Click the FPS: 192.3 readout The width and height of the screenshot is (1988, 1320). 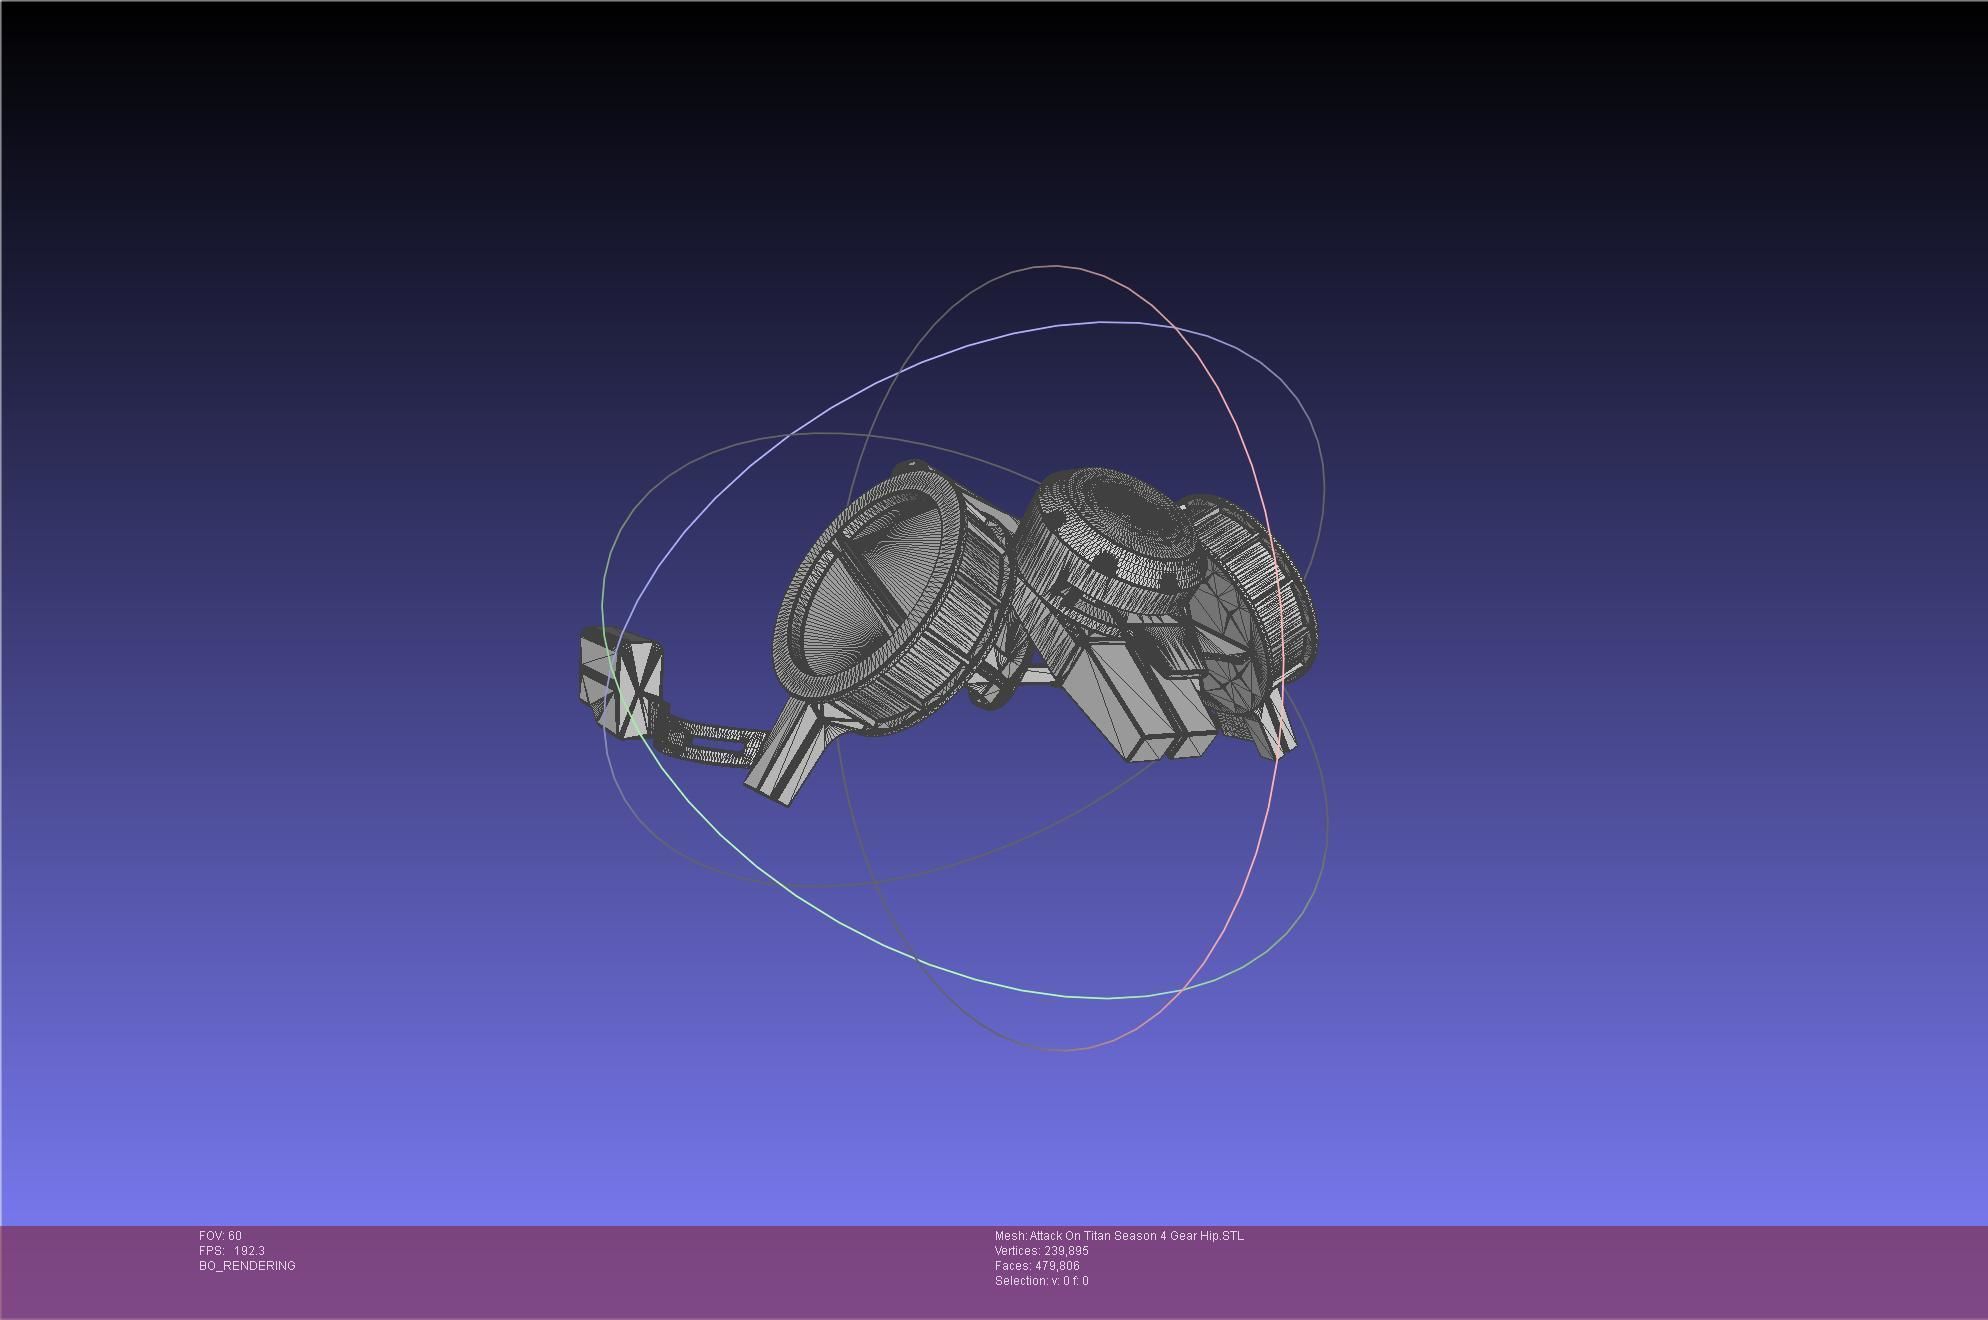point(232,1251)
